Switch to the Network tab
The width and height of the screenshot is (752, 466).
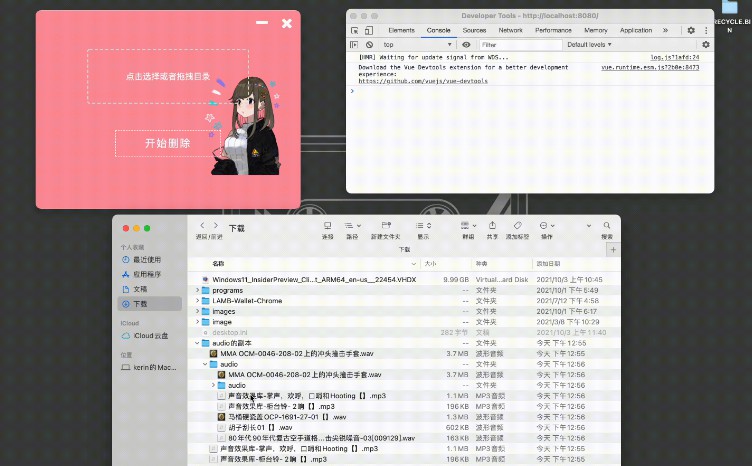click(x=510, y=31)
